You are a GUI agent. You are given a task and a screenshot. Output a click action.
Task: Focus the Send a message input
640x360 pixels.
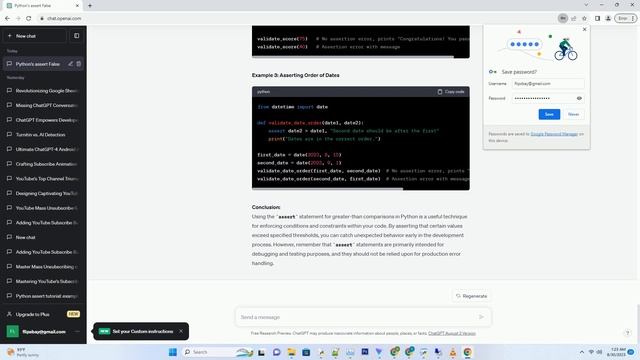355,317
